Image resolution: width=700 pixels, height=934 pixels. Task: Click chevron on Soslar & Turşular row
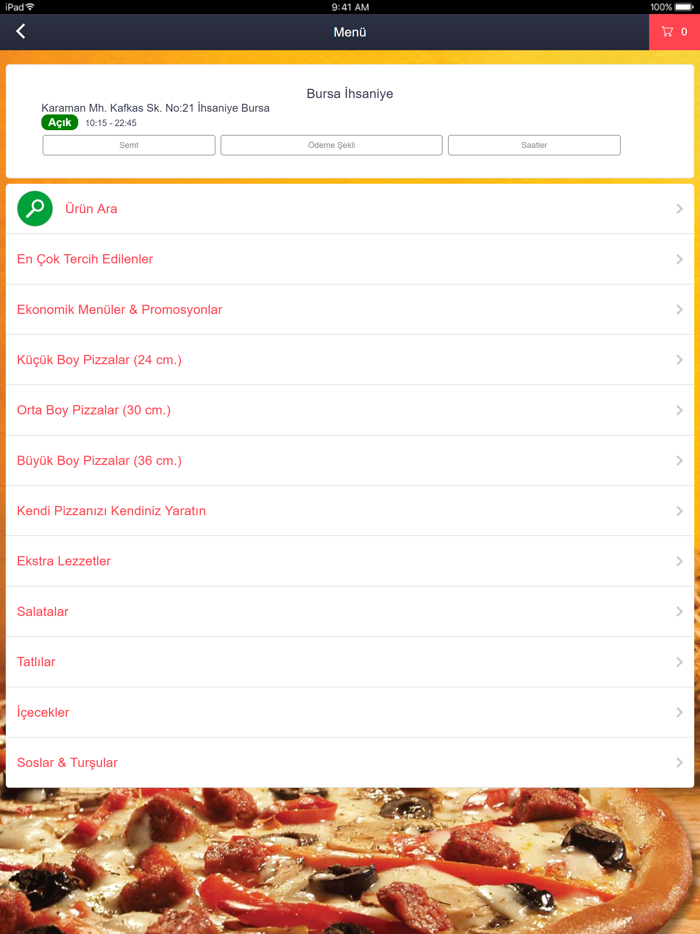(x=679, y=762)
